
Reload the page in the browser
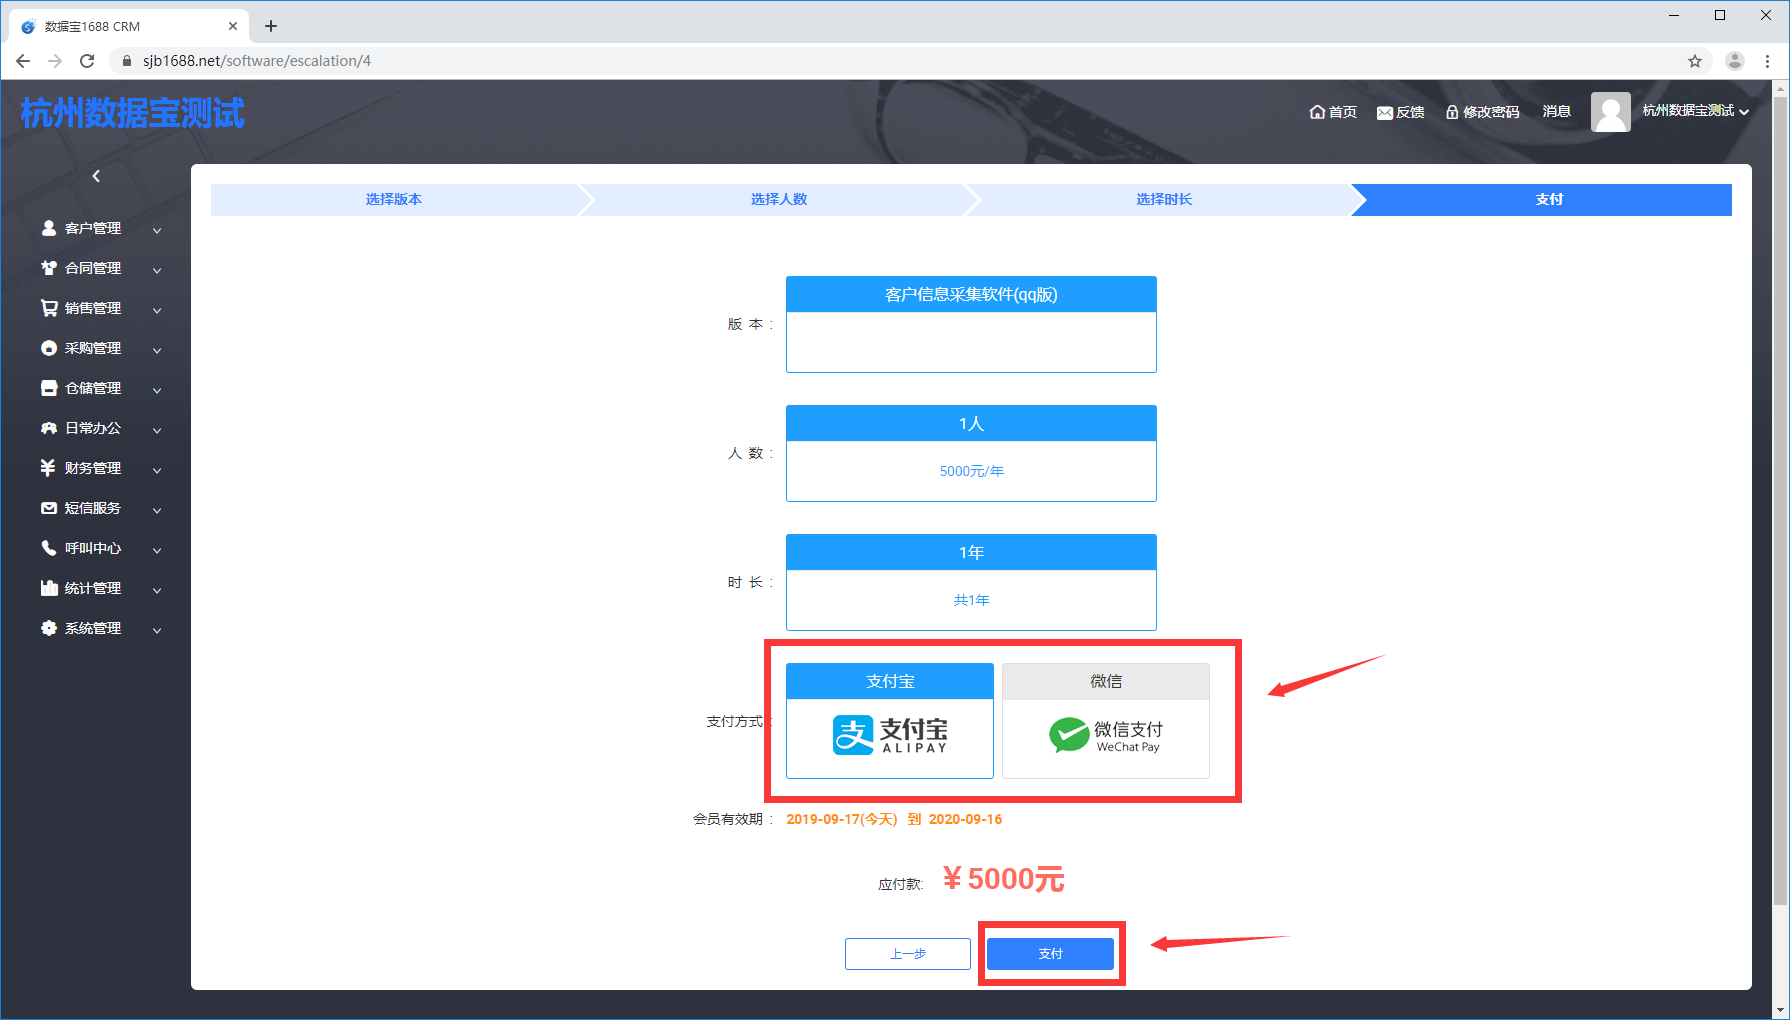click(87, 61)
